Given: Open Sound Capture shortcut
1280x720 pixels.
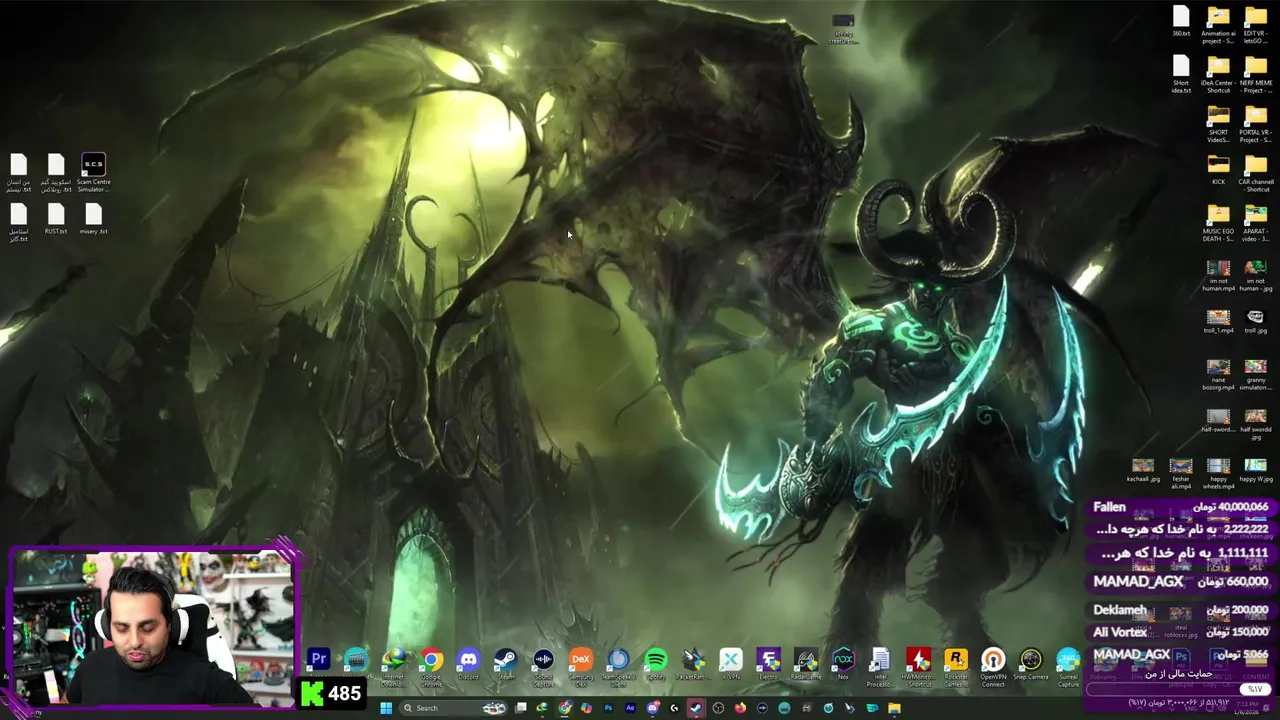Looking at the screenshot, I should [x=543, y=666].
